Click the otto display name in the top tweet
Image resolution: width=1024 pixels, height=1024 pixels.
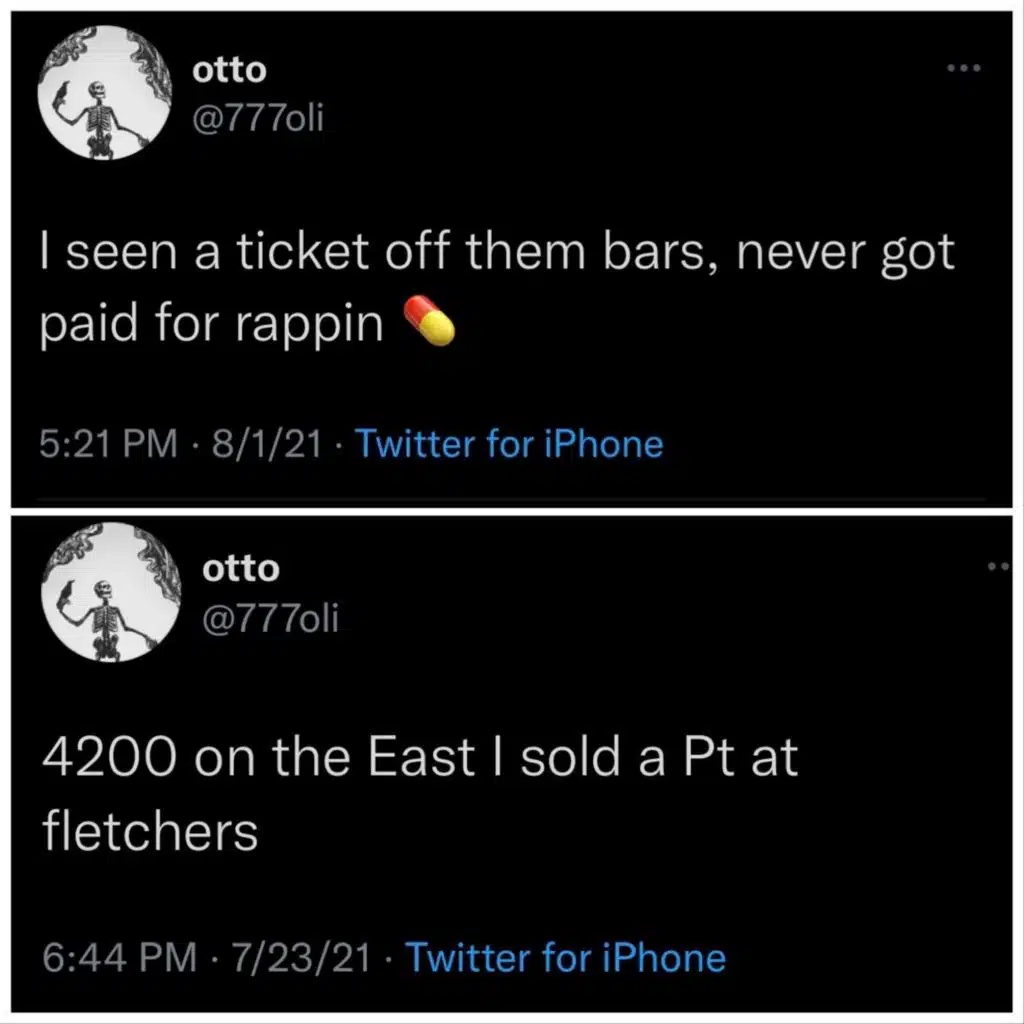pyautogui.click(x=229, y=72)
